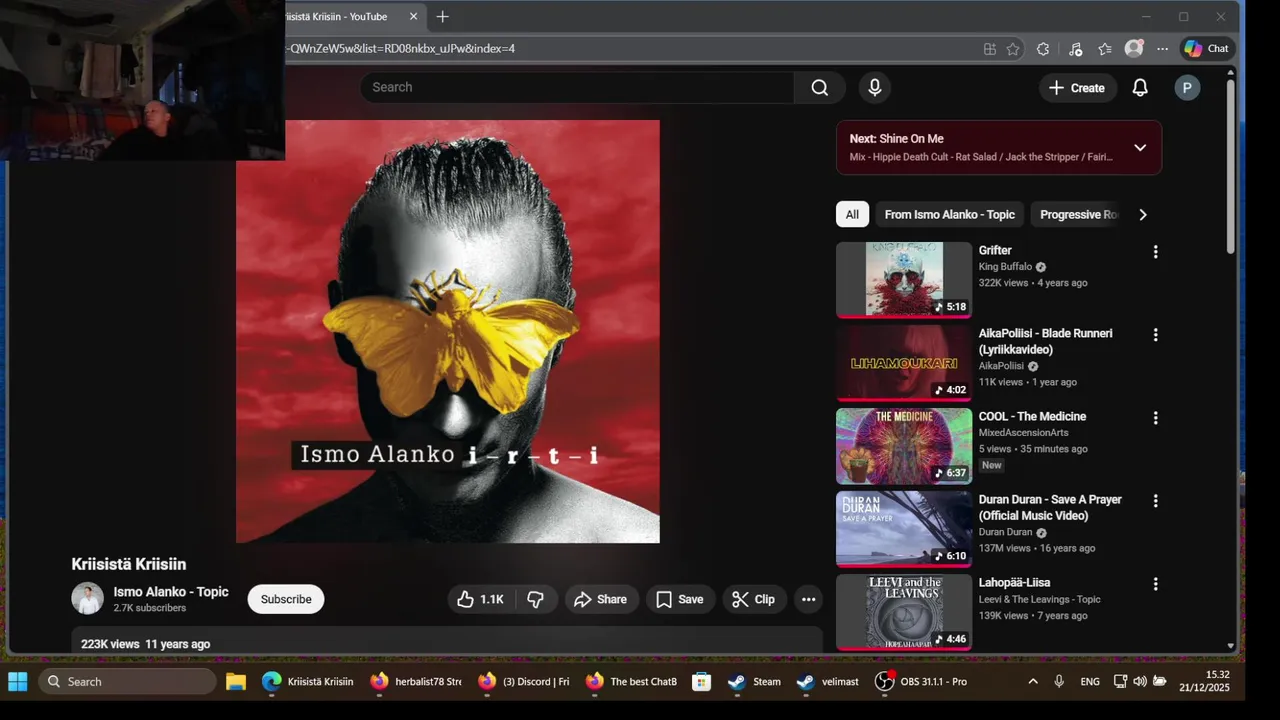Image resolution: width=1280 pixels, height=720 pixels.
Task: Select the Progressive Rock filter chip
Action: click(1077, 214)
